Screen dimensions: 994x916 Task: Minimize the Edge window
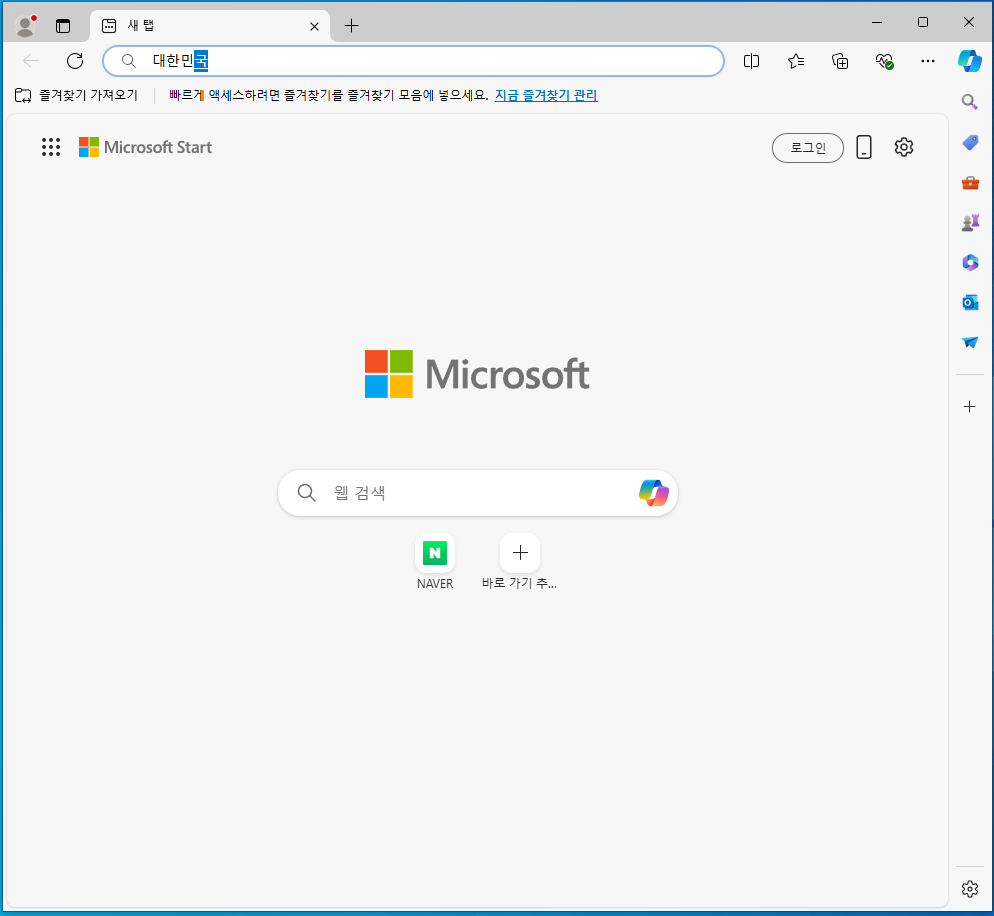click(x=877, y=22)
